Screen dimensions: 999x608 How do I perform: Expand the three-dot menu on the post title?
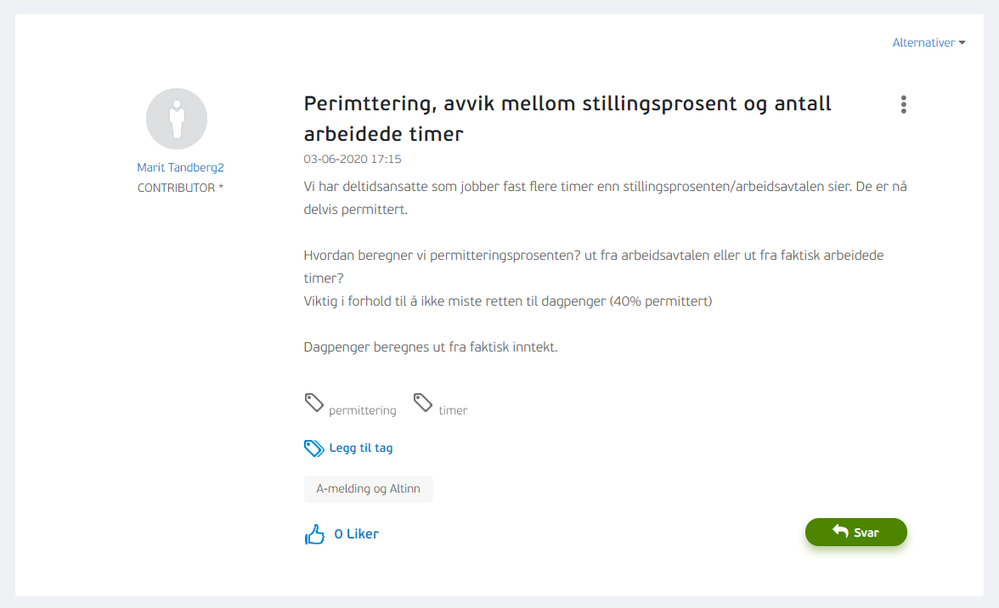(x=903, y=104)
